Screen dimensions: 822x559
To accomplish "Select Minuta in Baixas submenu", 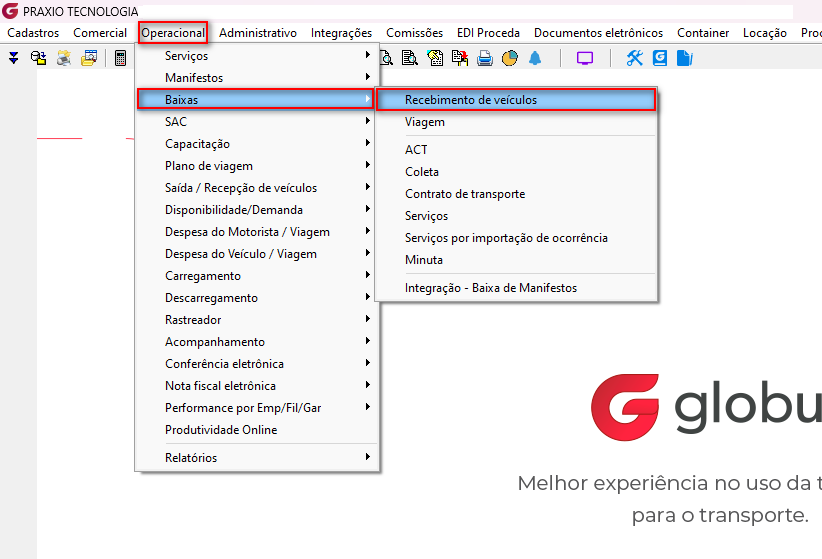I will (516, 260).
